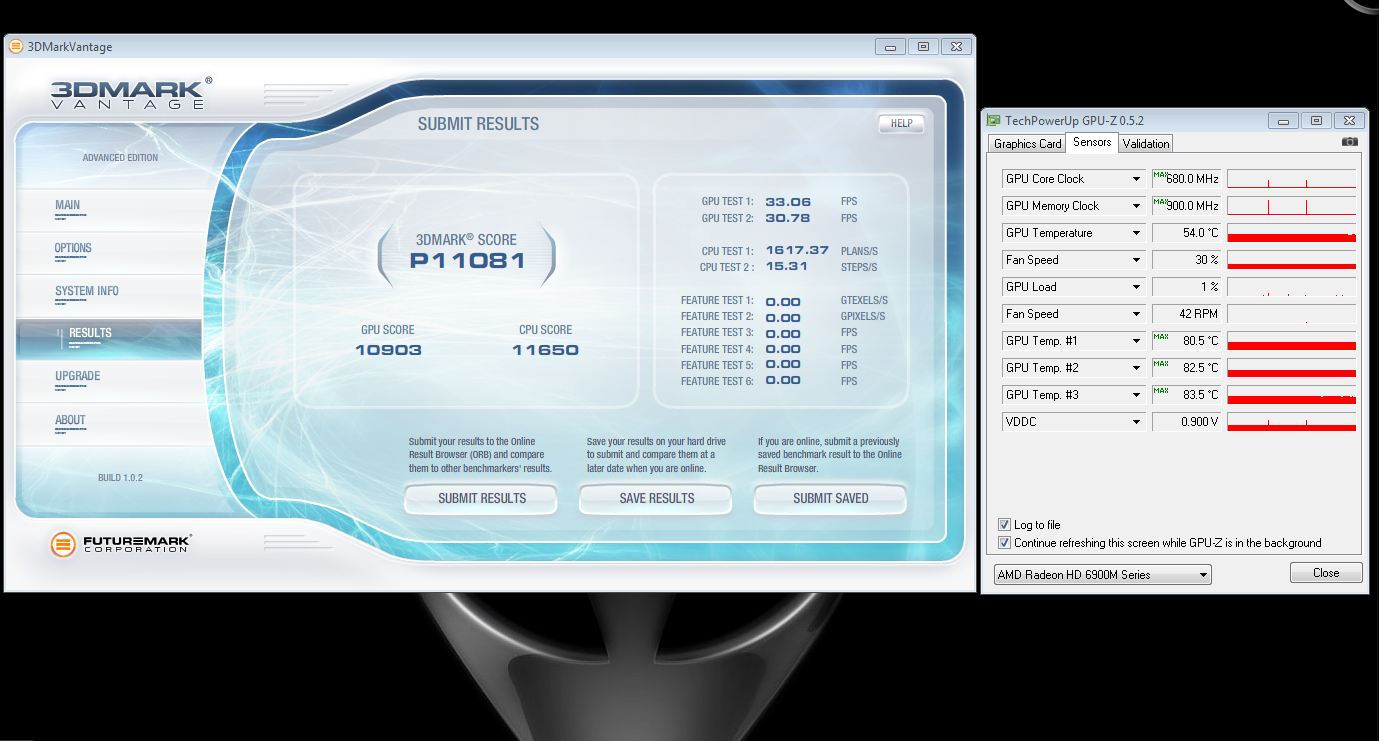Click the BUILD 1.0.2 label
The image size is (1379, 741).
coord(120,478)
